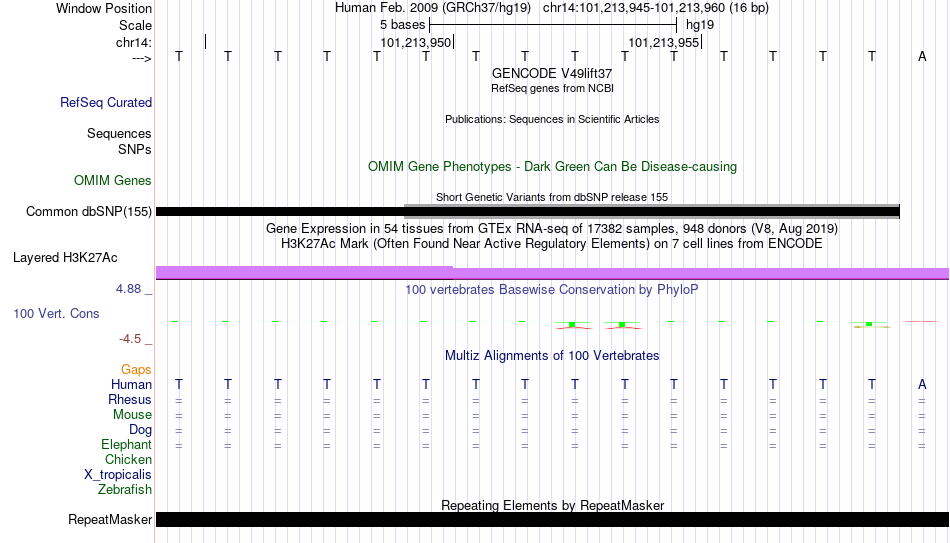Click the RefSeq Curated track label

(x=105, y=102)
